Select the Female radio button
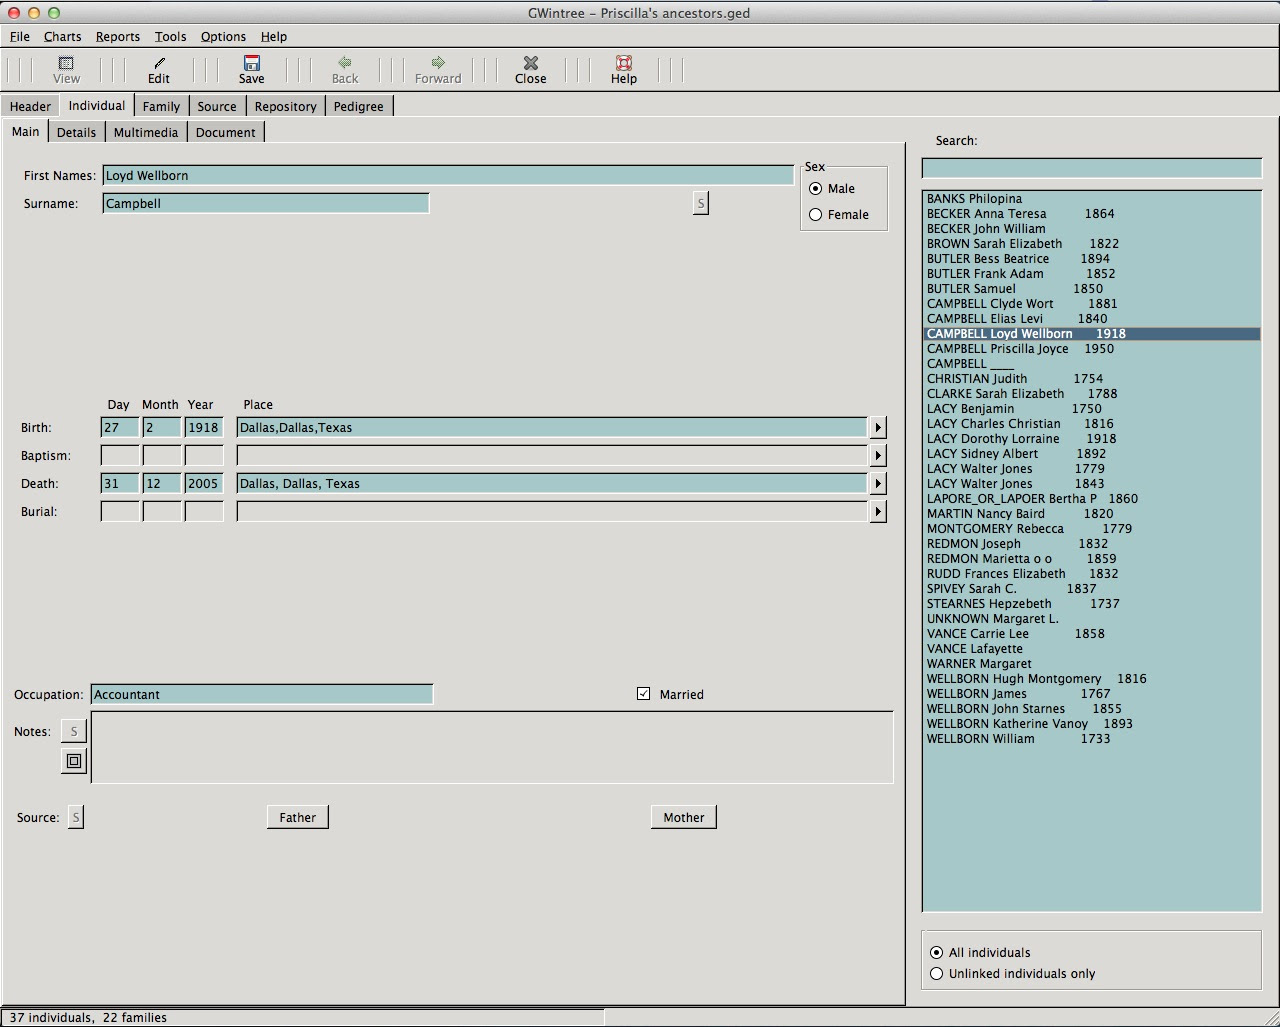Viewport: 1280px width, 1027px height. click(816, 215)
